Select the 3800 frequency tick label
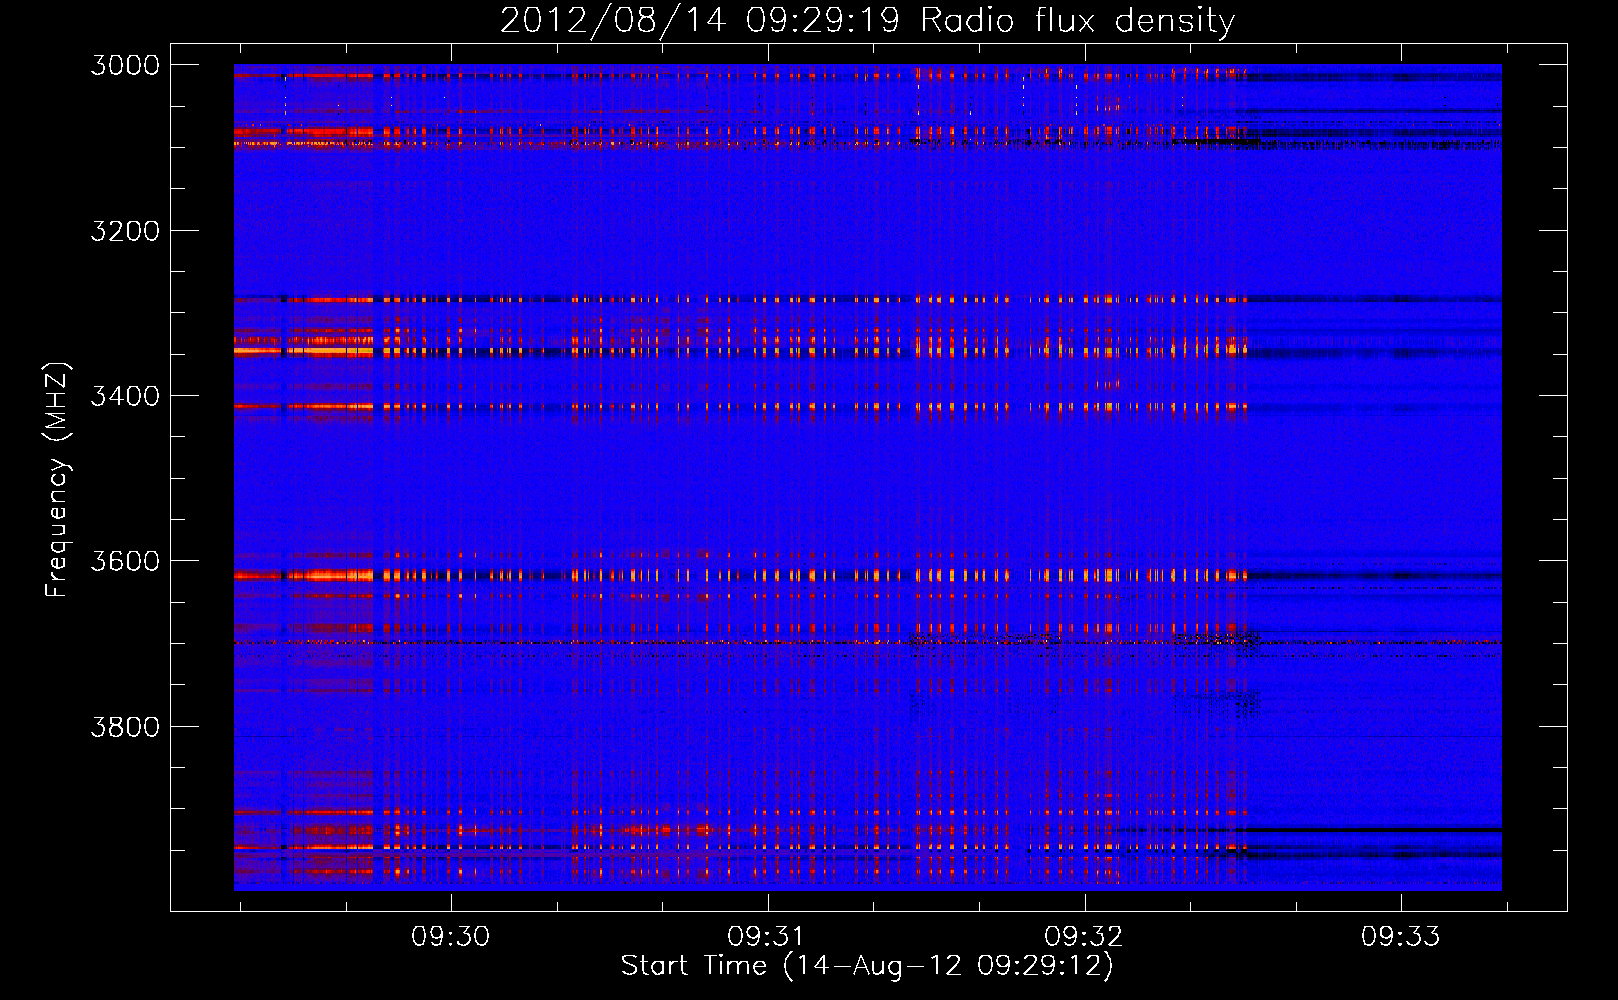Viewport: 1618px width, 1000px height. click(x=125, y=726)
